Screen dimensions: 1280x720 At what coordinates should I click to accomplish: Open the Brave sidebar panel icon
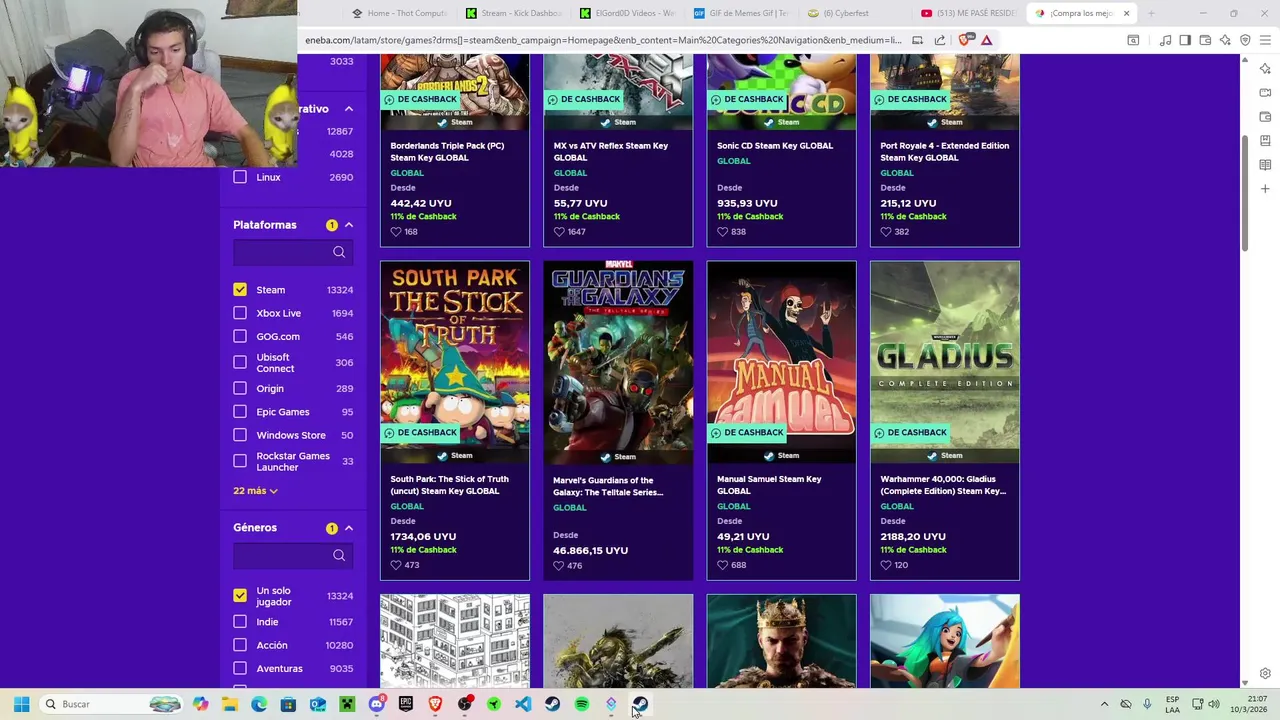[1185, 40]
